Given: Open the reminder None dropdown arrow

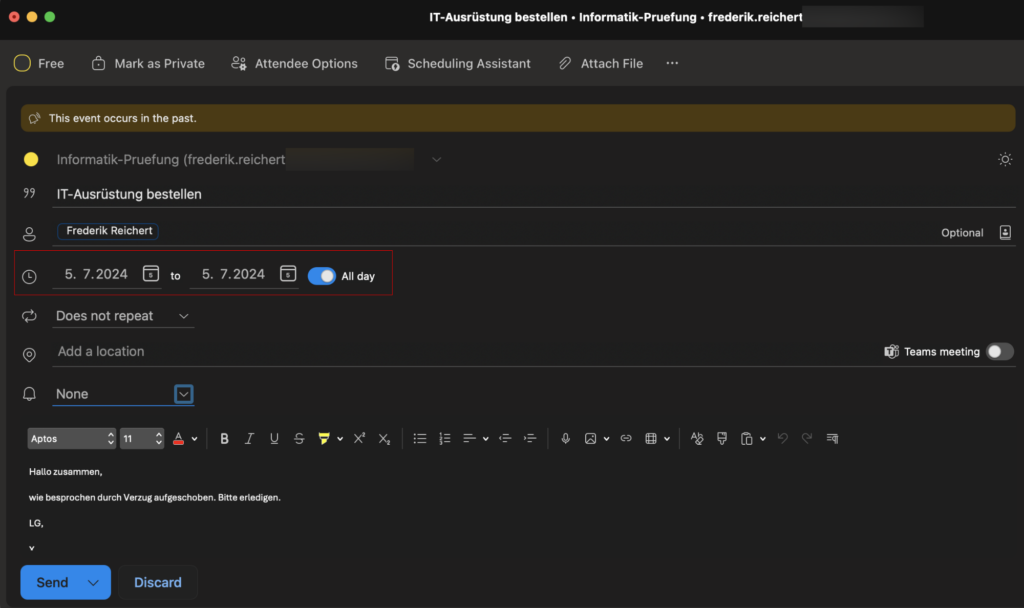Looking at the screenshot, I should 183,394.
